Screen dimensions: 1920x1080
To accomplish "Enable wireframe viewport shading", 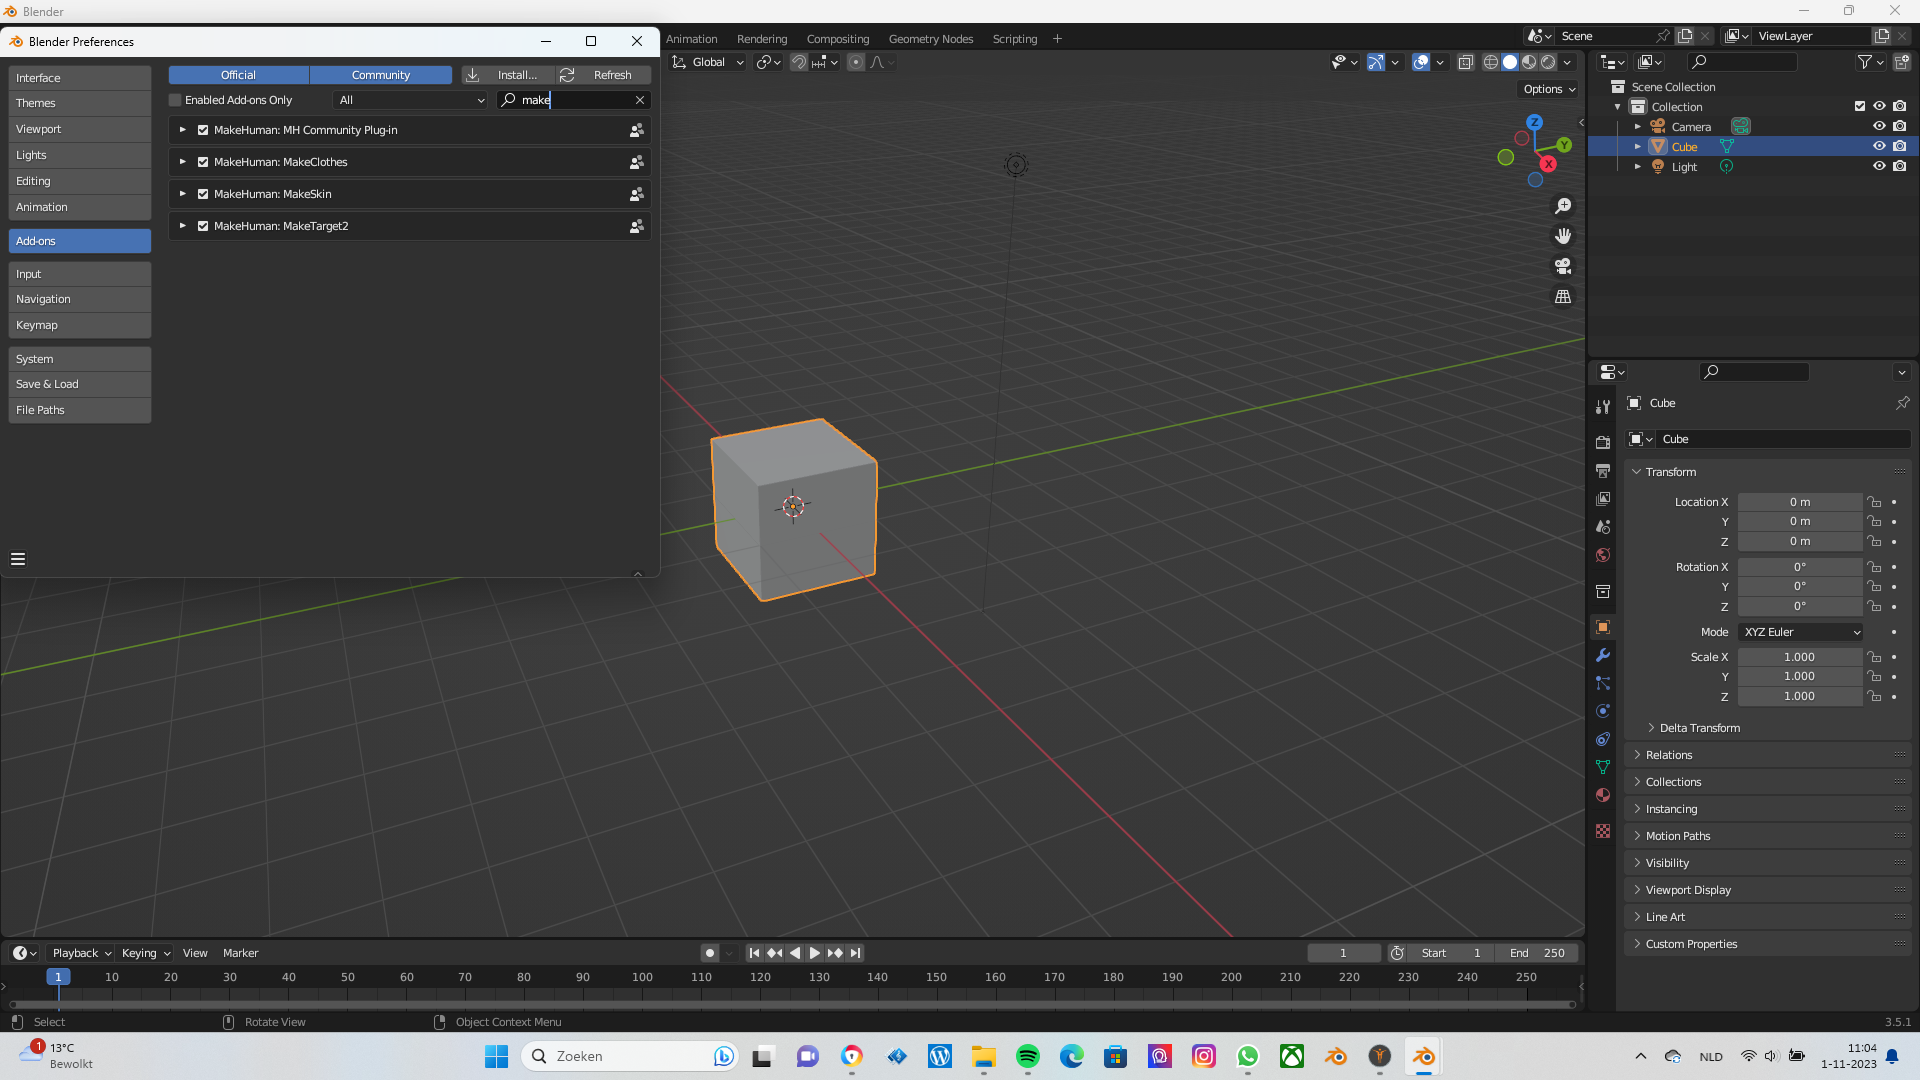I will point(1491,62).
